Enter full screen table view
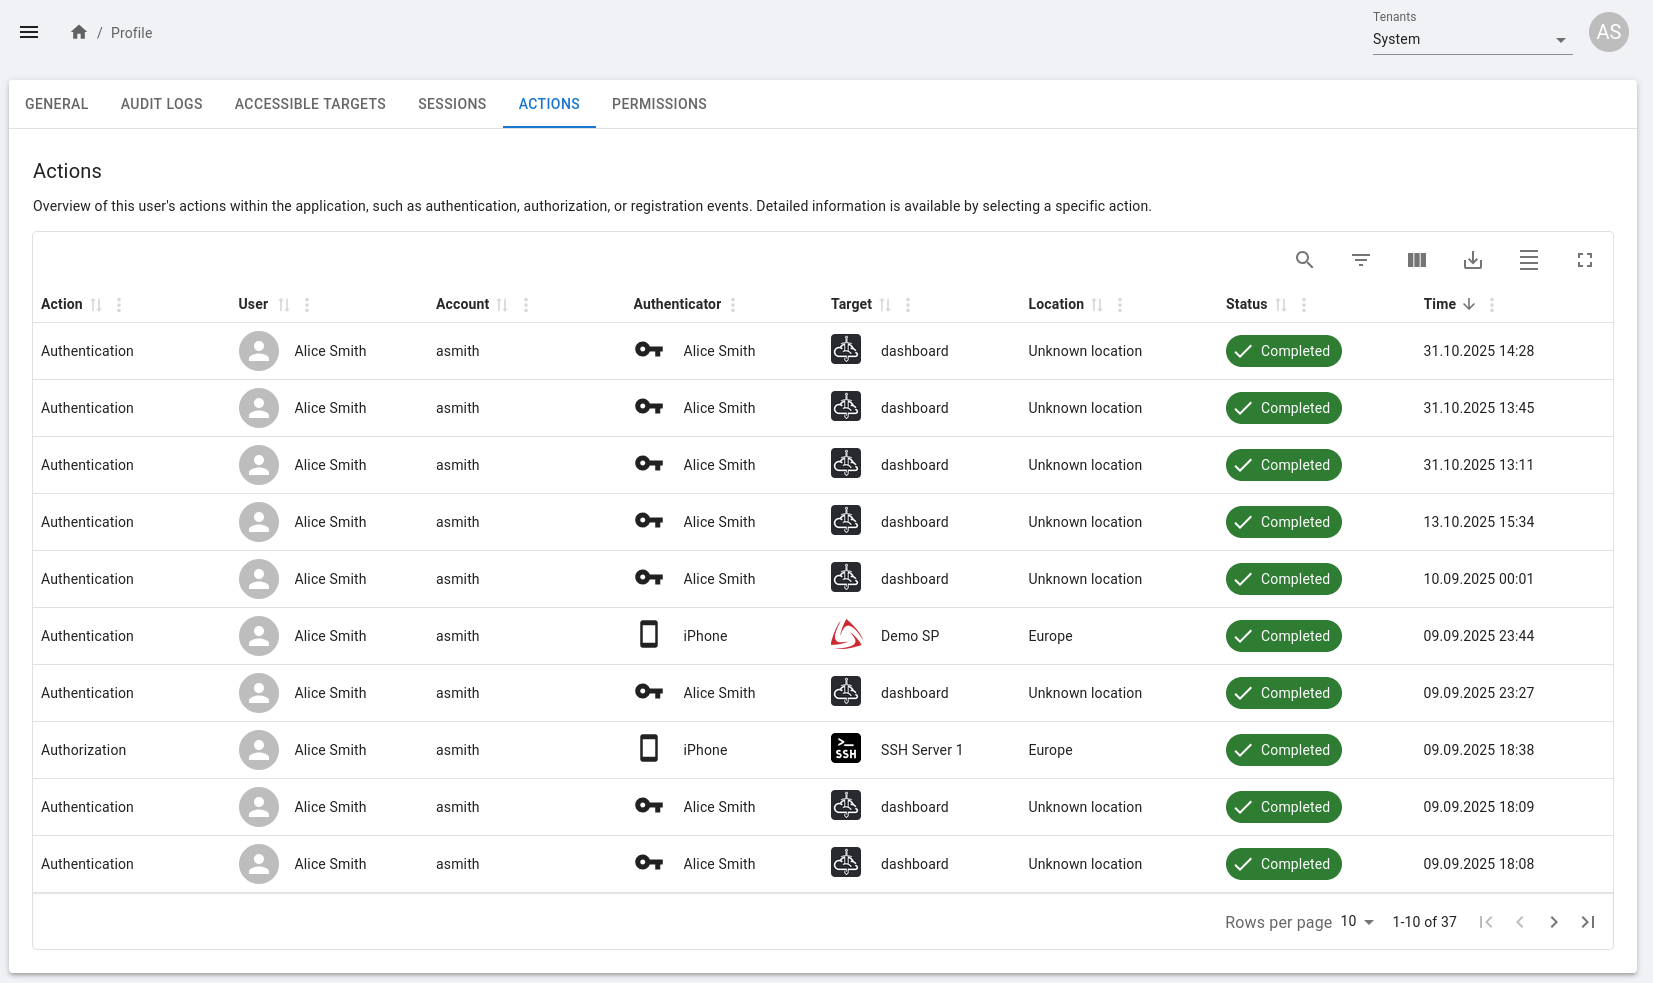The height and width of the screenshot is (983, 1653). 1584,260
